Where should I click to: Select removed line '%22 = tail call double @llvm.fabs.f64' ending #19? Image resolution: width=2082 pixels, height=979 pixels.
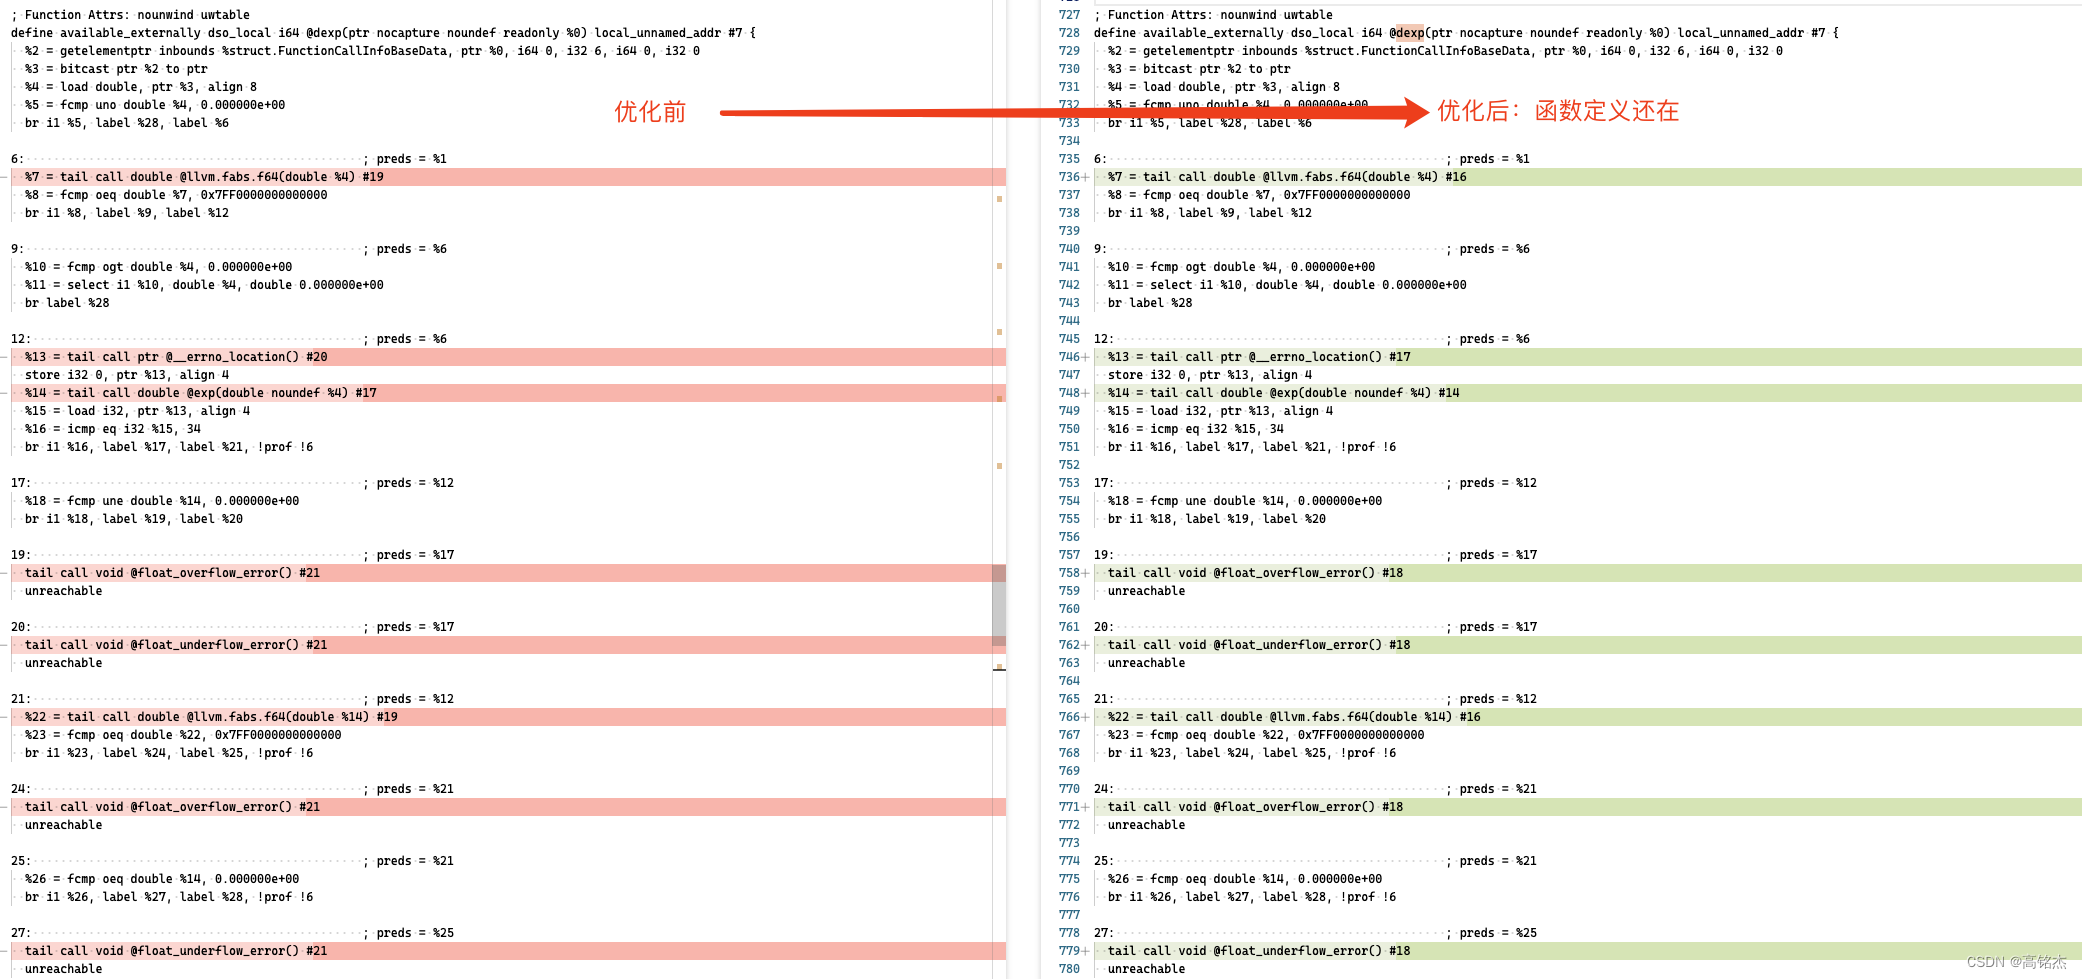click(508, 717)
